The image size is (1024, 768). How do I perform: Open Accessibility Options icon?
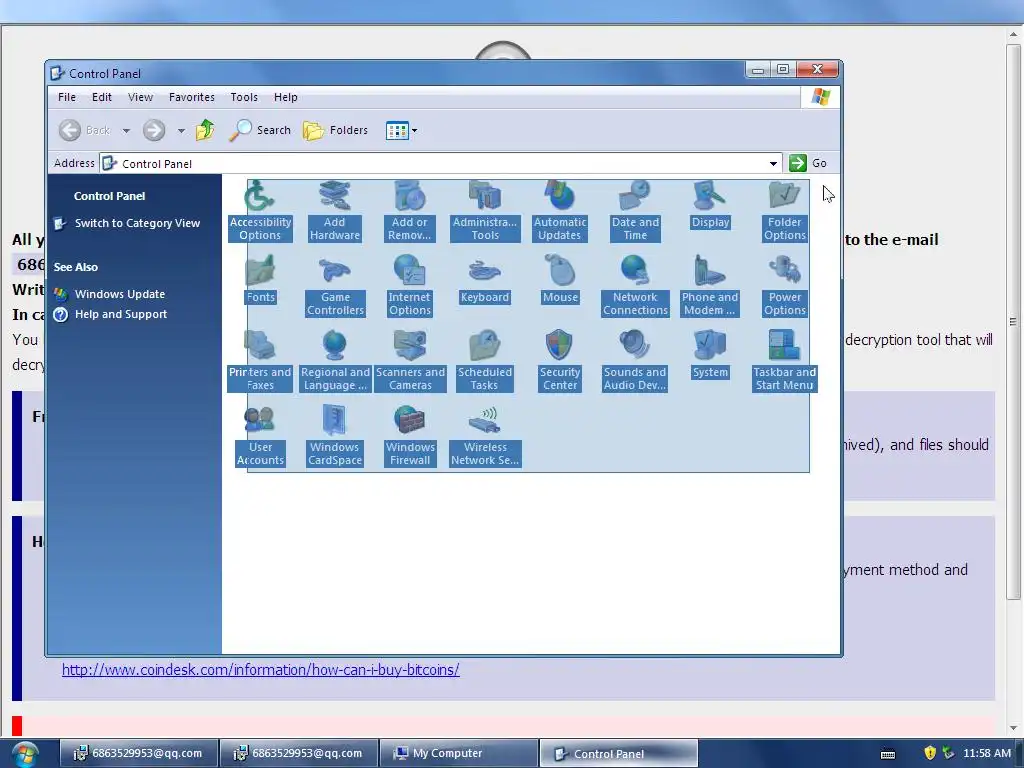tap(260, 210)
